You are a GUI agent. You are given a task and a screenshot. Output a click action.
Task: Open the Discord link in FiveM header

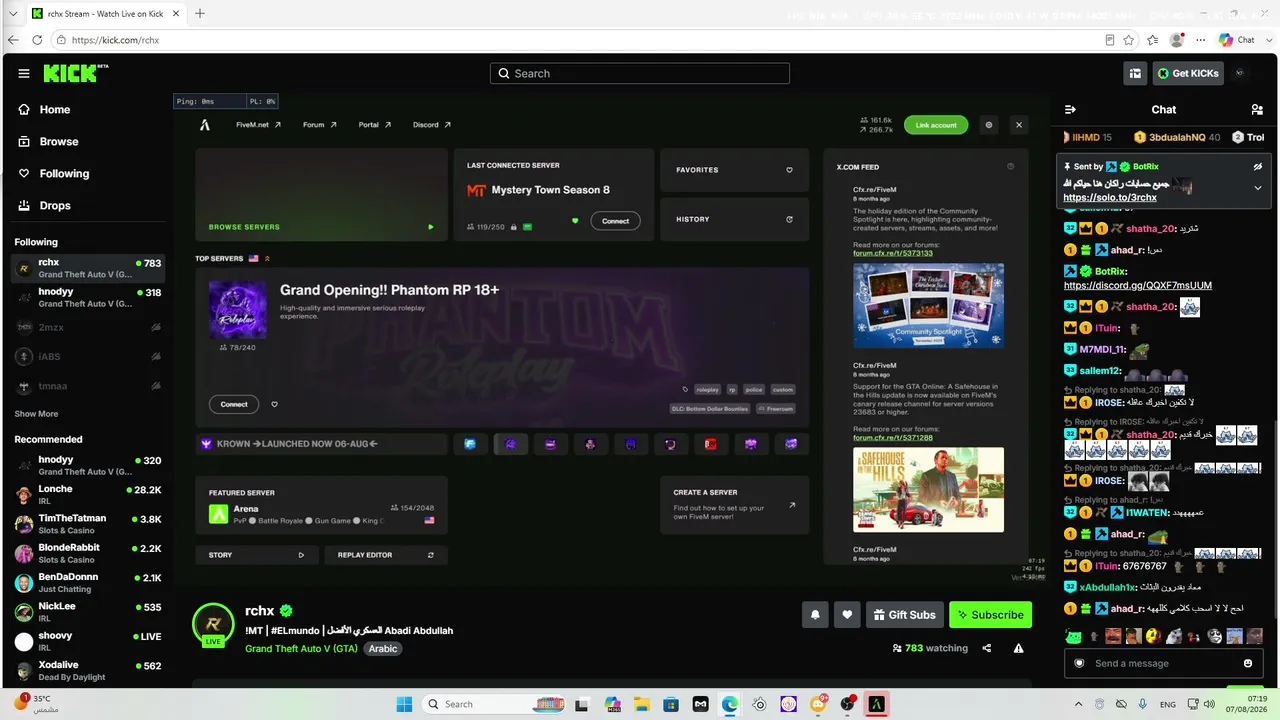point(432,125)
